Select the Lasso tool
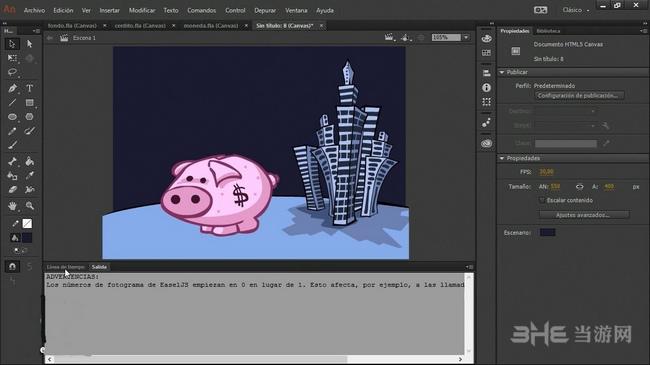Image resolution: width=650 pixels, height=365 pixels. point(12,72)
